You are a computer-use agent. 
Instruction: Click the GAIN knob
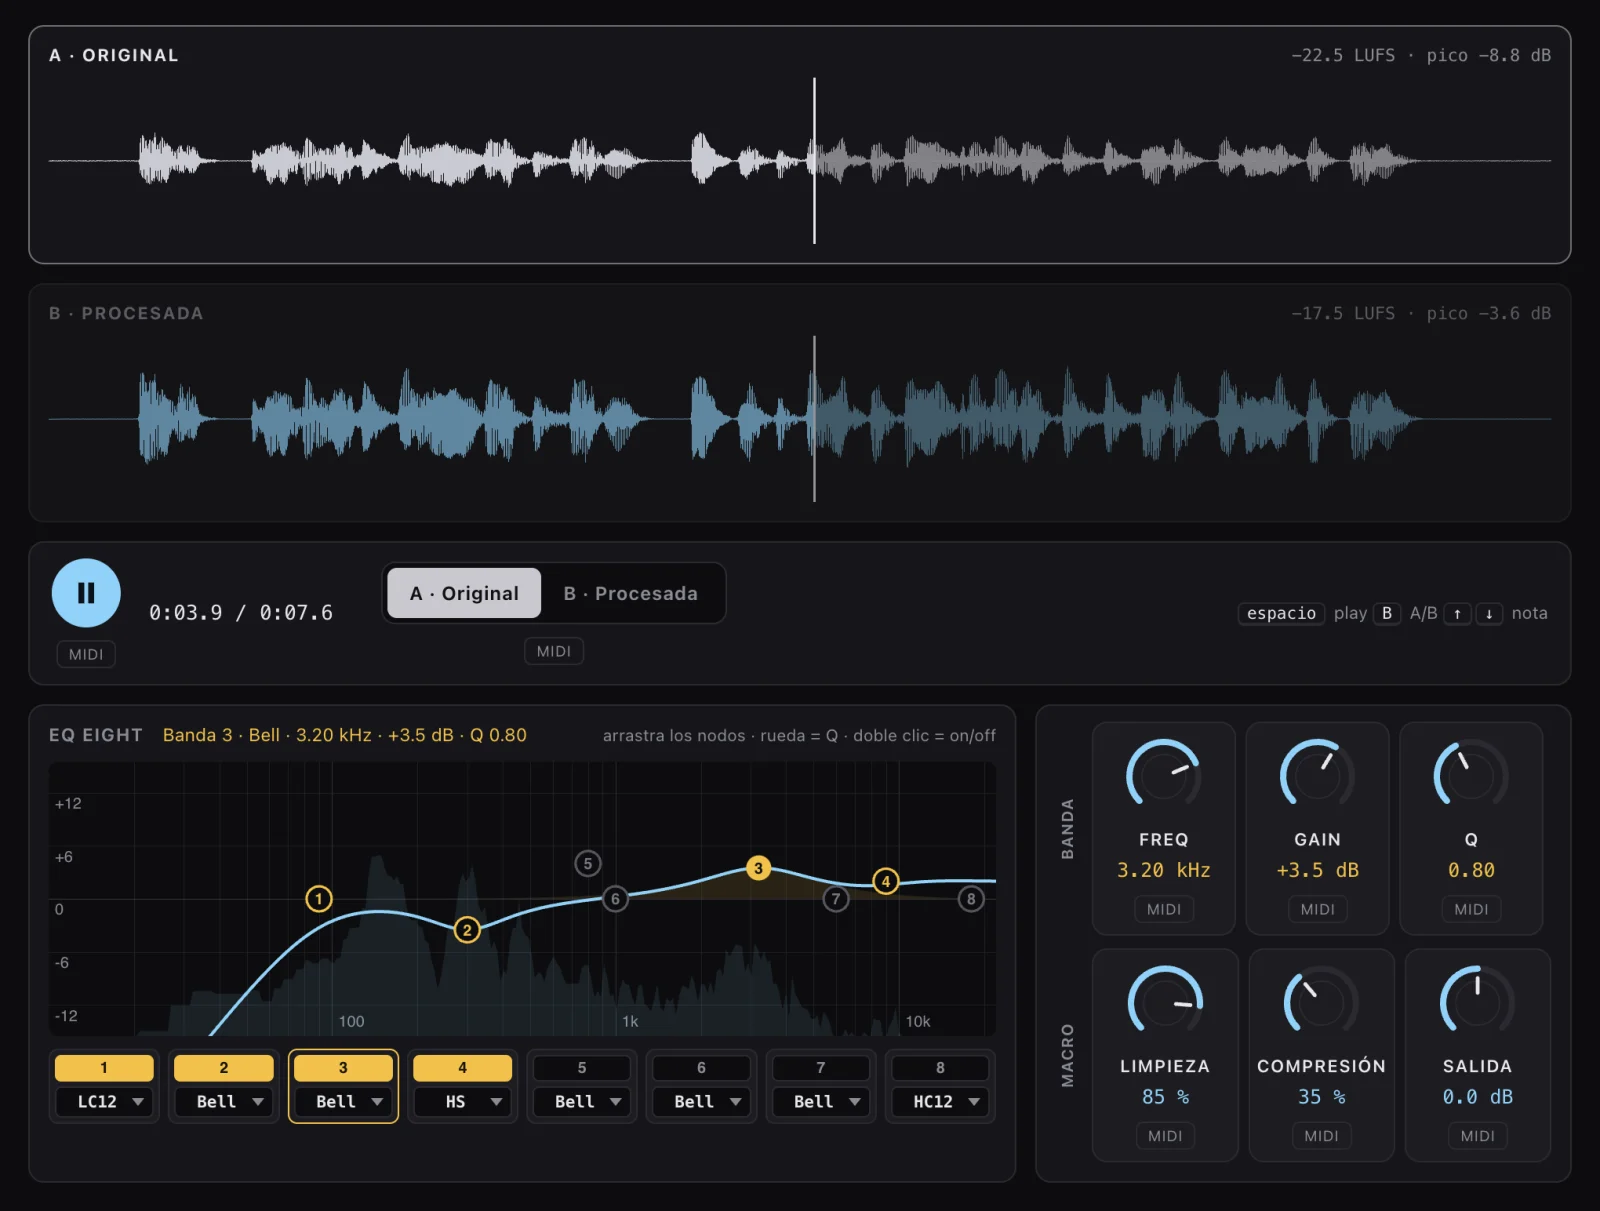click(1317, 775)
